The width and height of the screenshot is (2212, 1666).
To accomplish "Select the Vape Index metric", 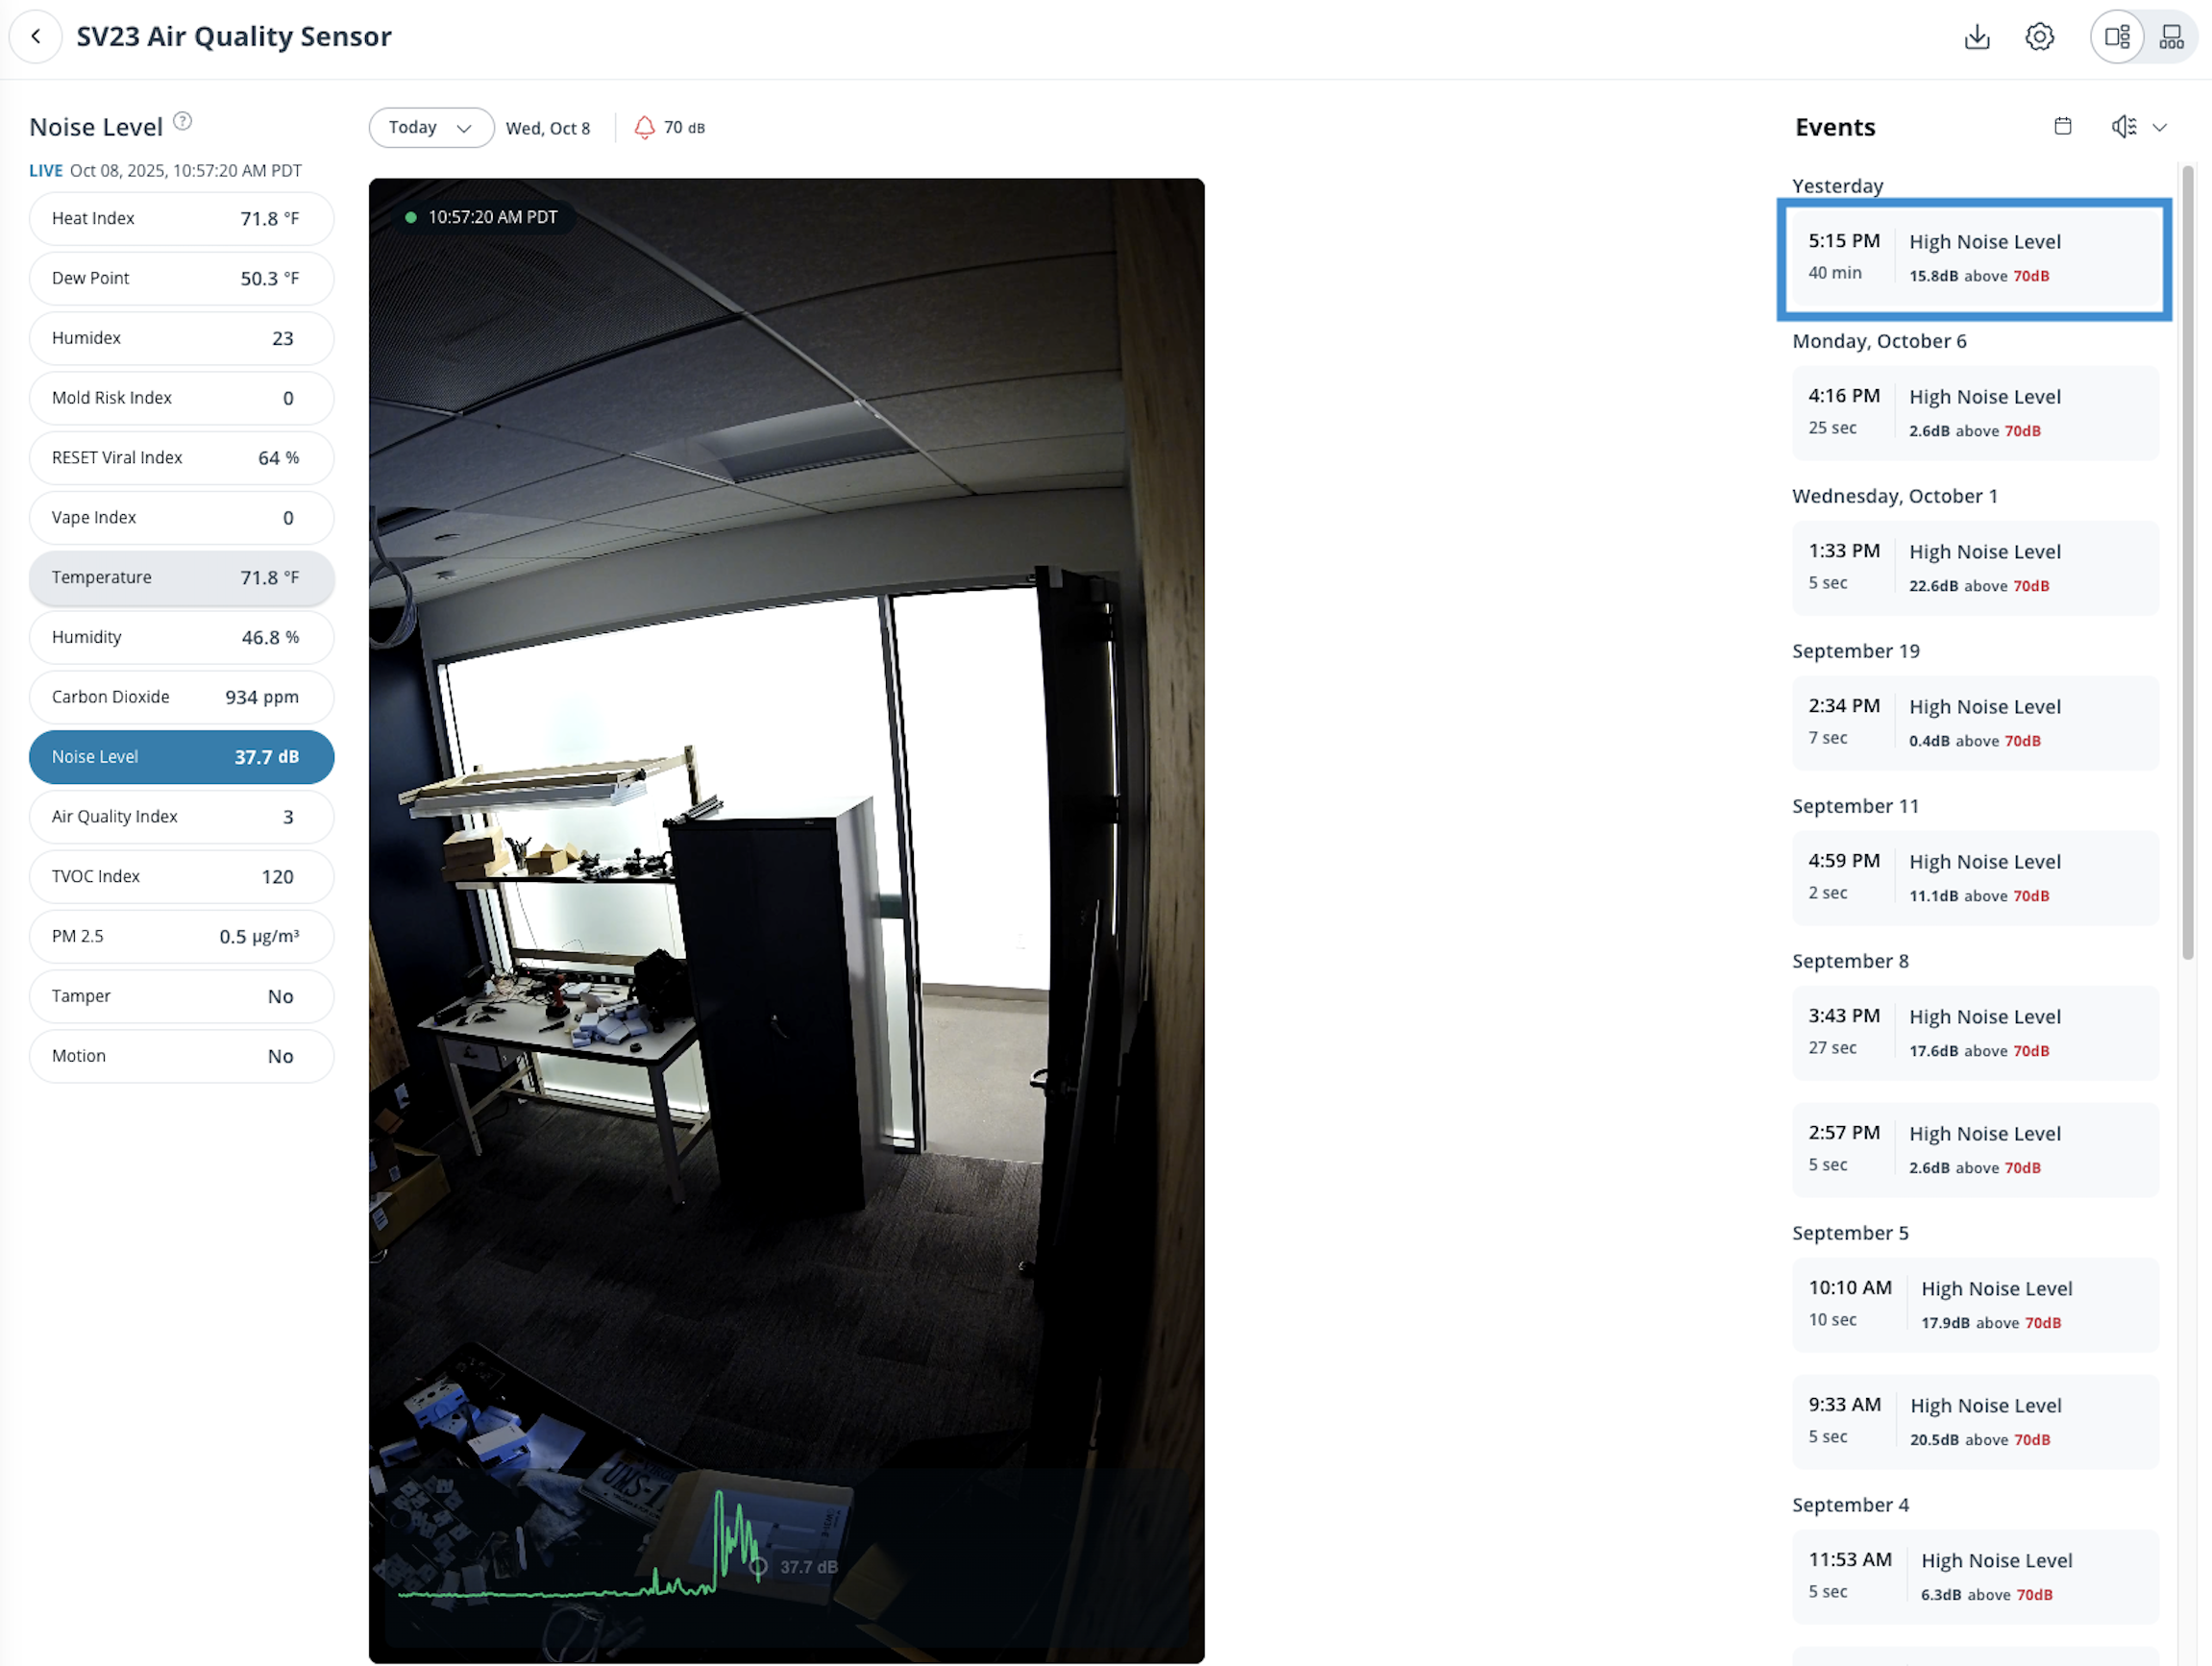I will point(181,518).
